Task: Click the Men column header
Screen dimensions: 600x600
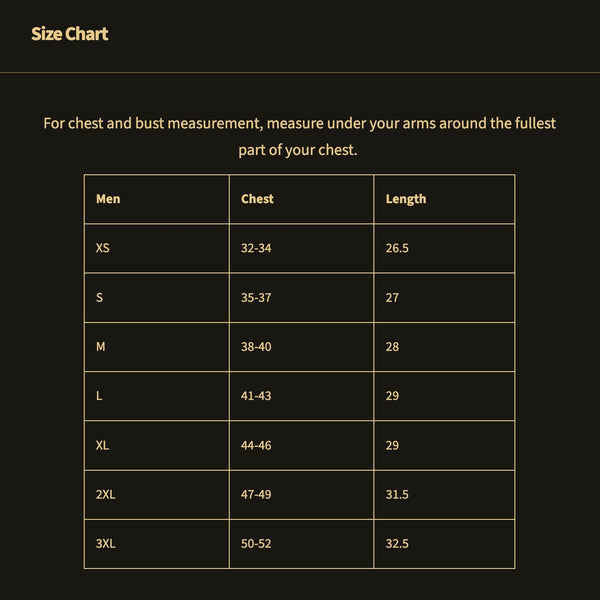Action: point(108,199)
